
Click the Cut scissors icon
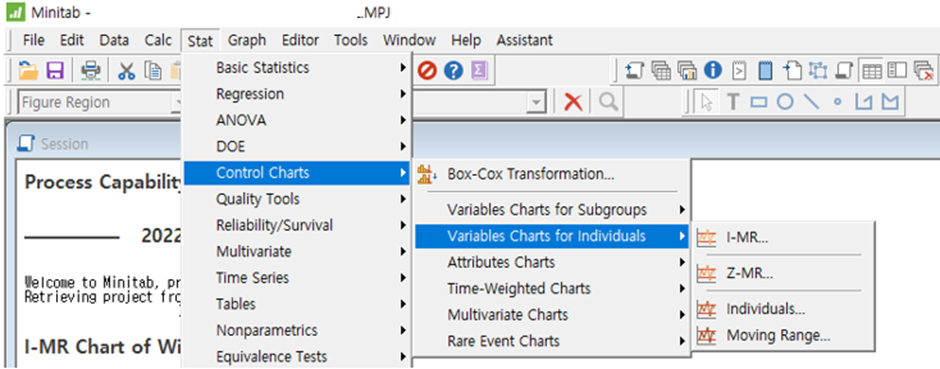[x=126, y=72]
